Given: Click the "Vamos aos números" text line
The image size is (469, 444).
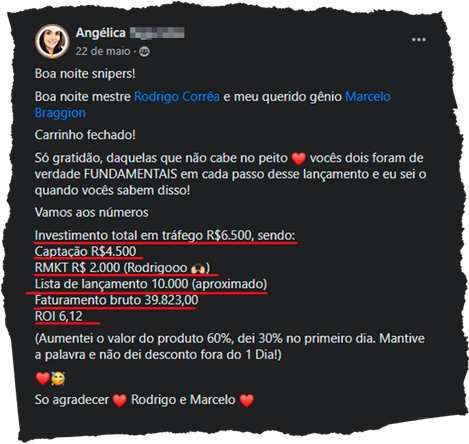Looking at the screenshot, I should click(x=91, y=212).
